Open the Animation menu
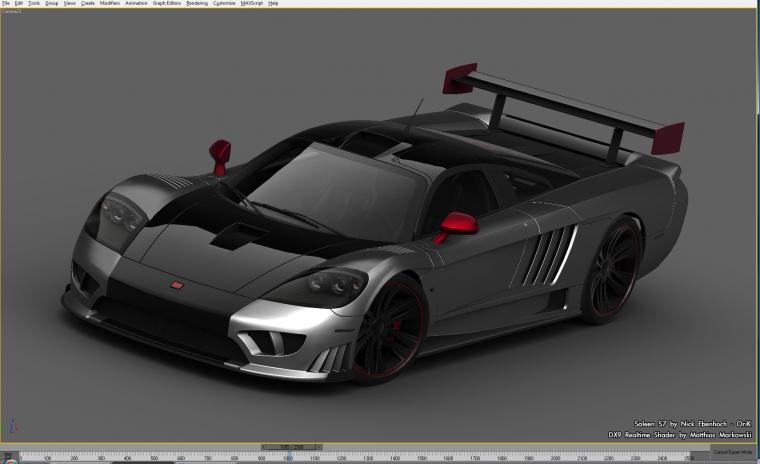The height and width of the screenshot is (464, 760). click(x=136, y=3)
